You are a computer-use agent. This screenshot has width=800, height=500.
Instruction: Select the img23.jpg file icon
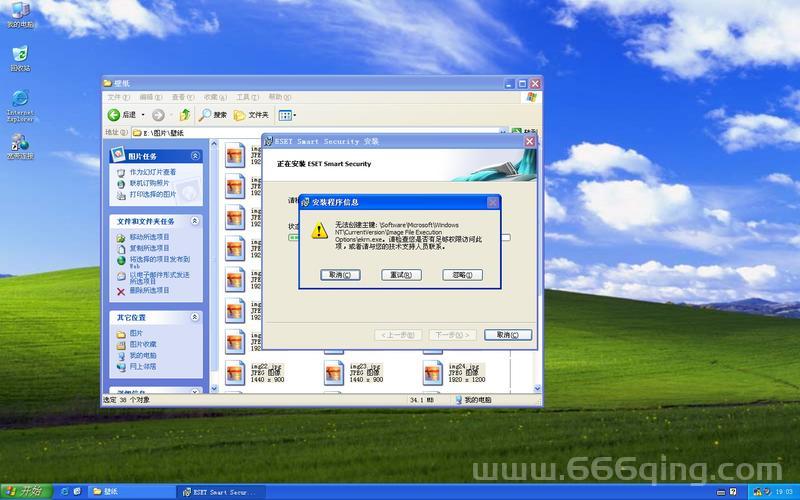tap(334, 373)
